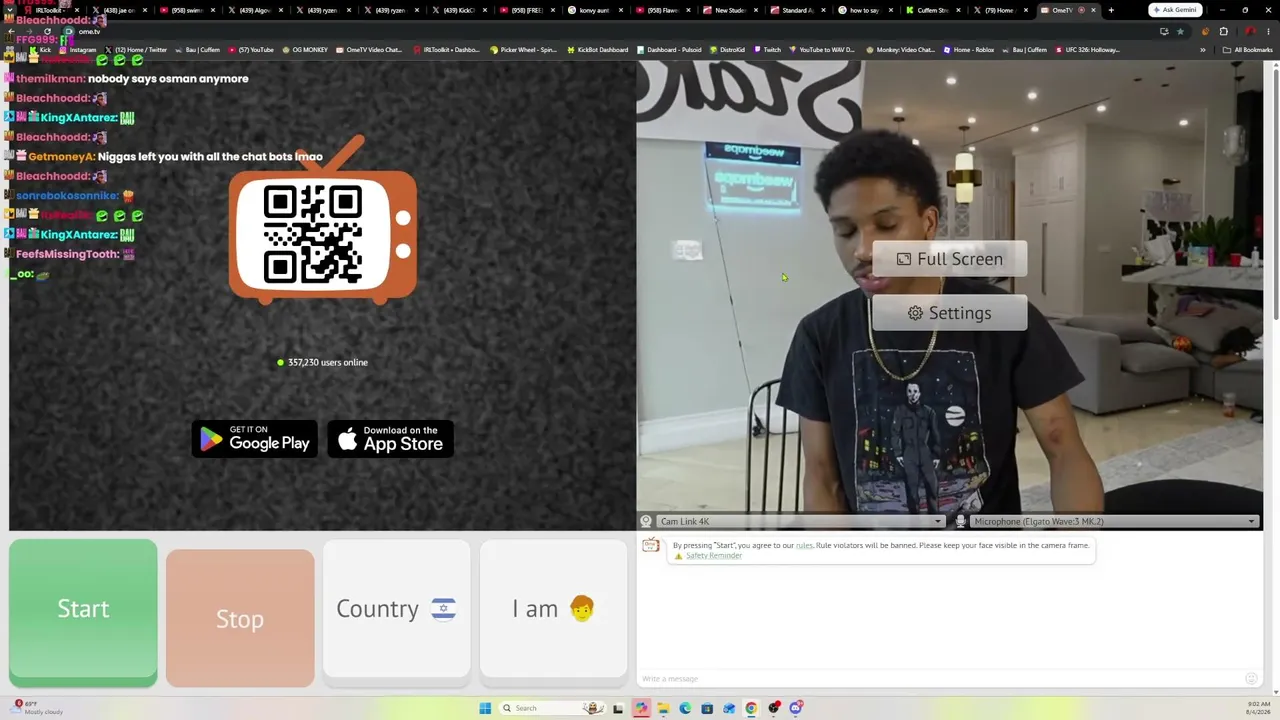This screenshot has height=720, width=1280.
Task: Switch to the 'how to say' Google tab
Action: (864, 10)
